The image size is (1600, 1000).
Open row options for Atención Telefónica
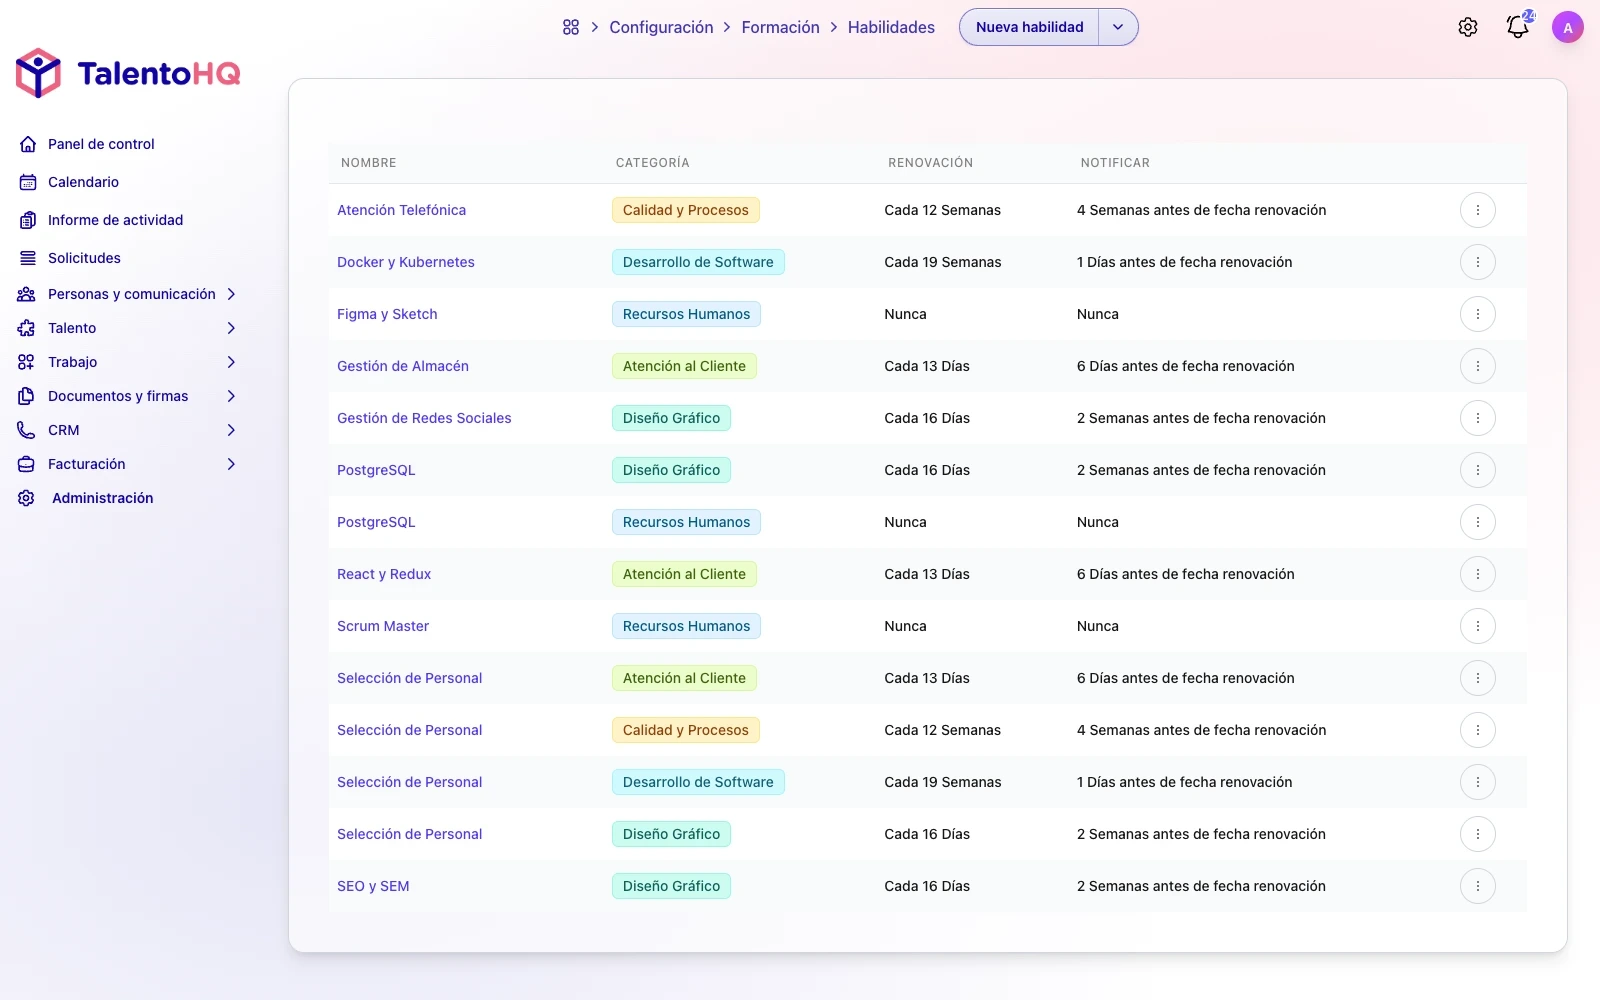coord(1478,210)
